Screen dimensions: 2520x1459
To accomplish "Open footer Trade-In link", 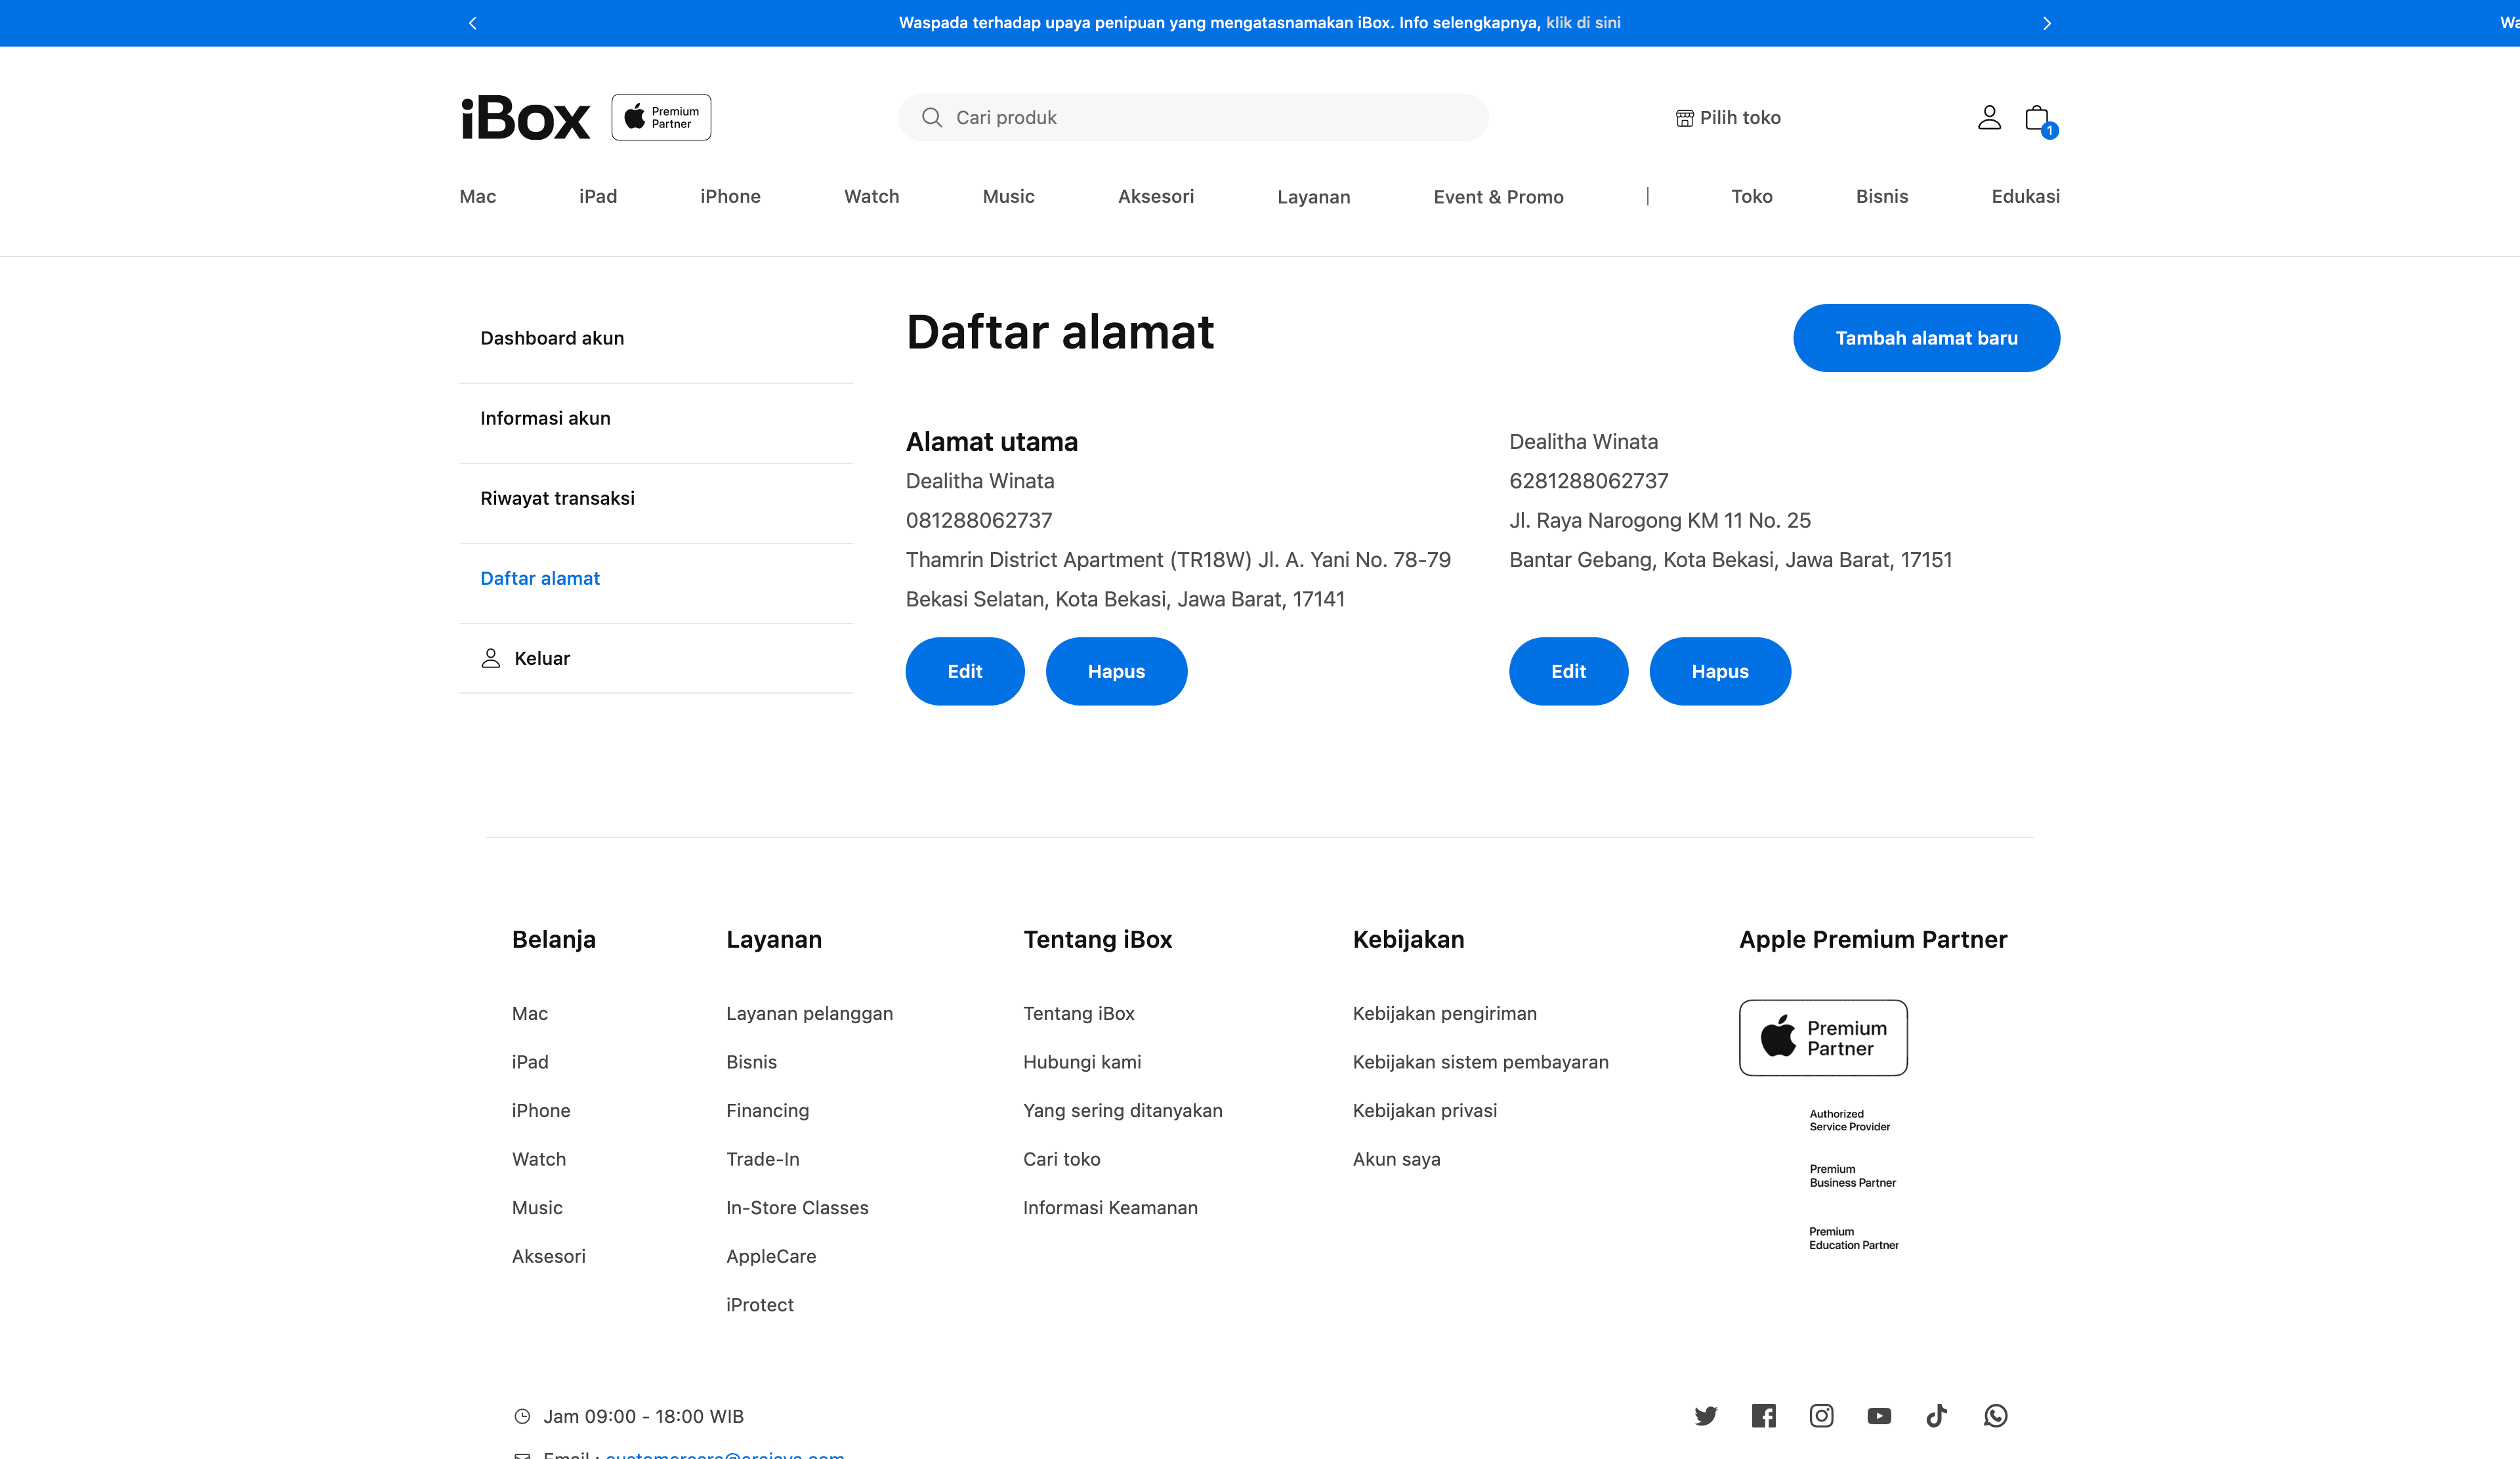I will point(763,1159).
